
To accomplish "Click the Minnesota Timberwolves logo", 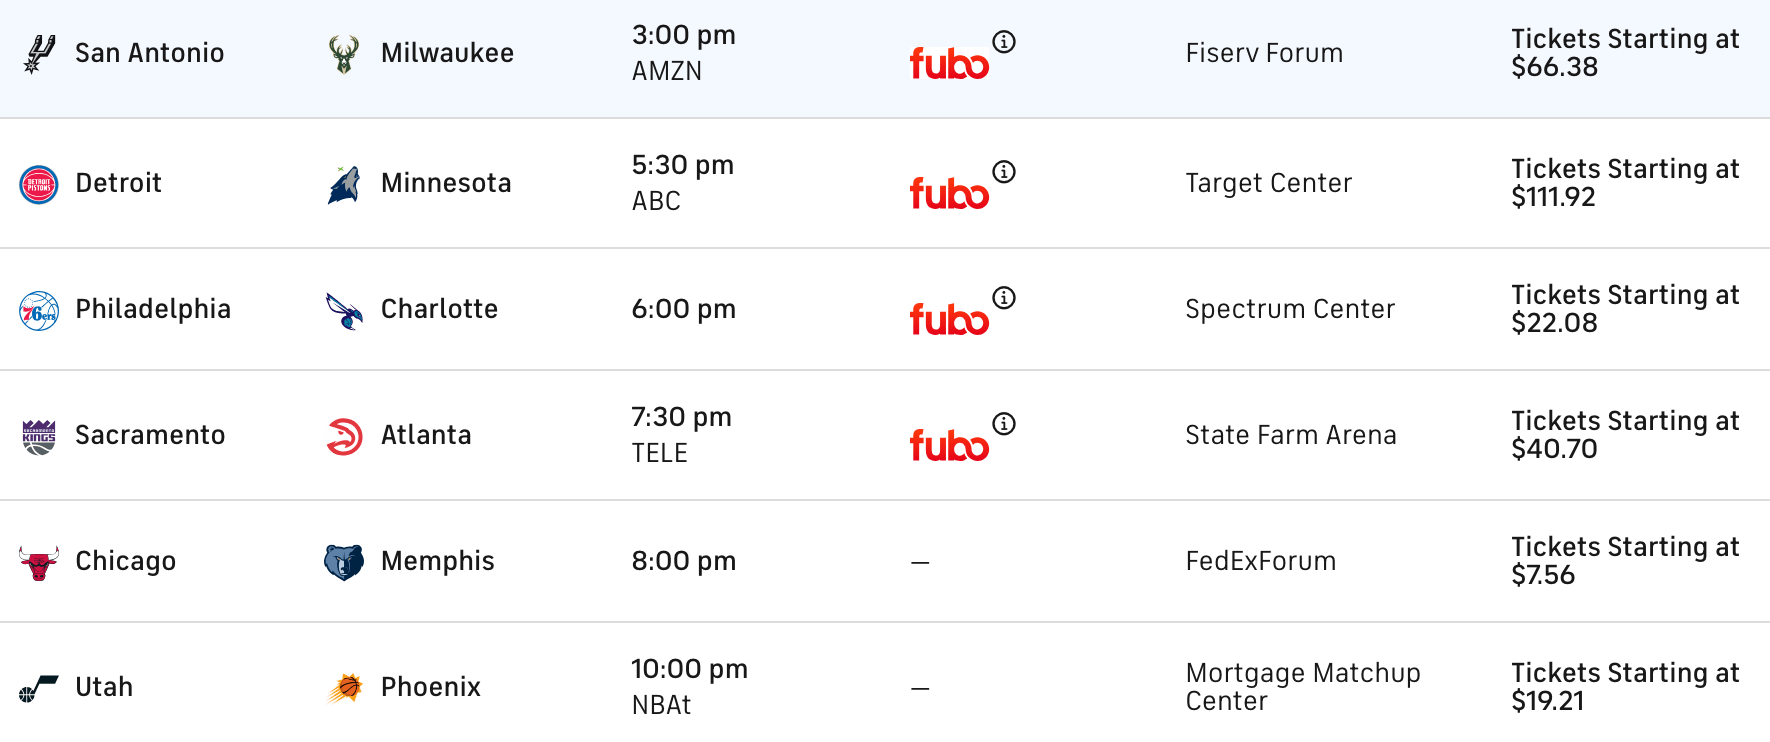I will 344,184.
